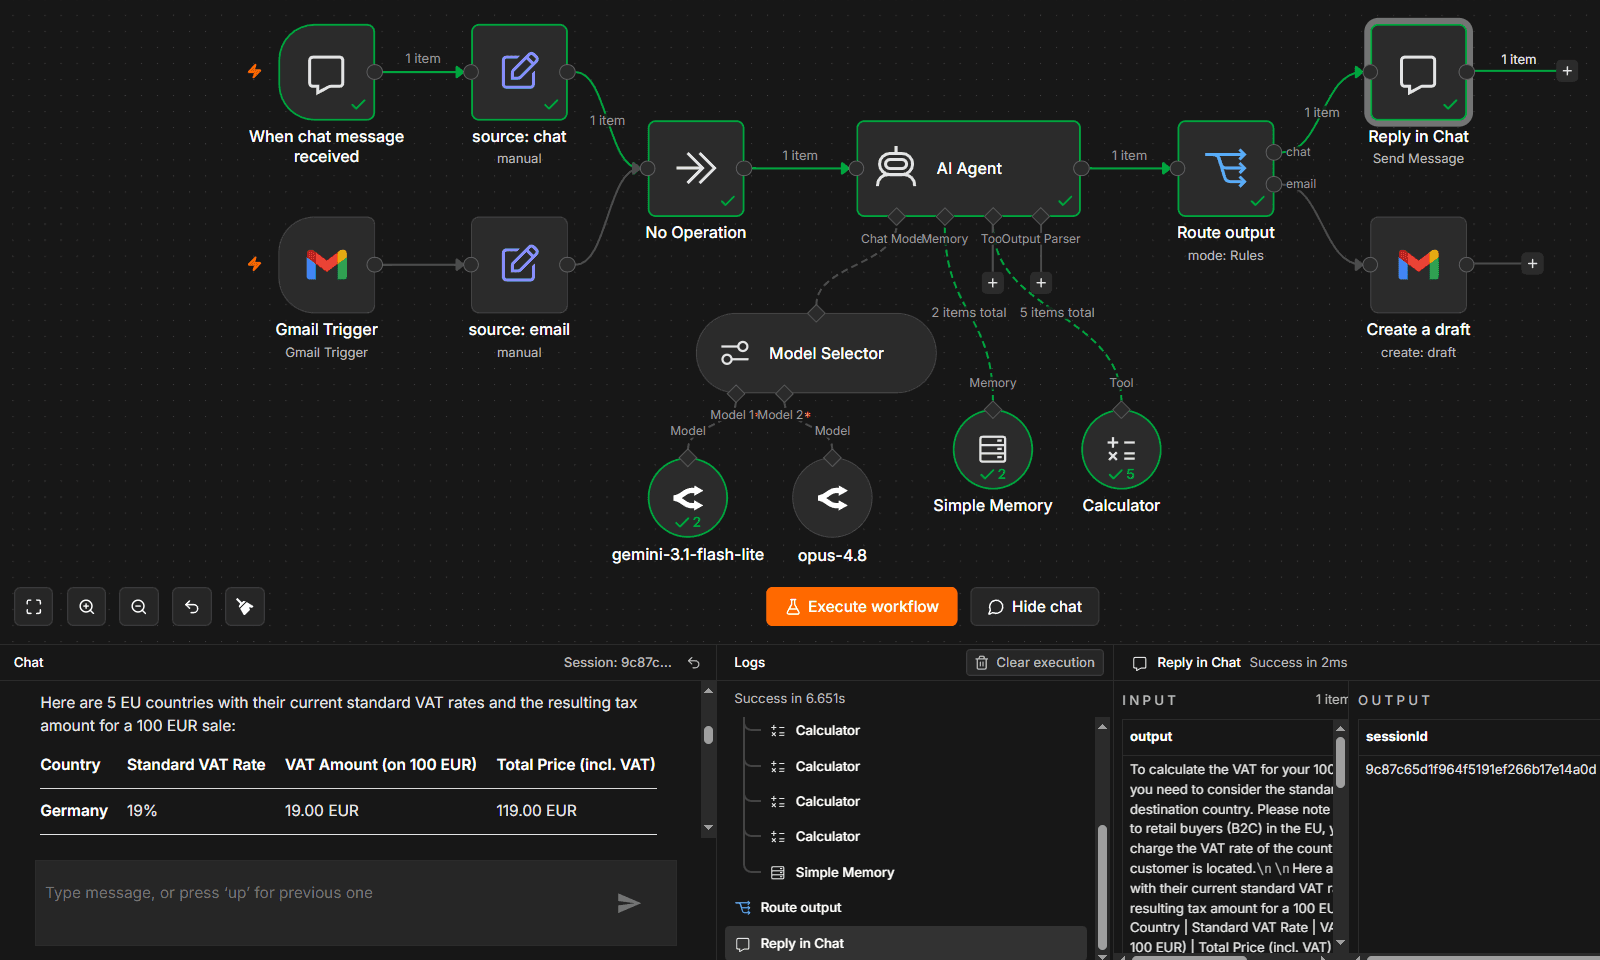Click the output field header in input panel
1600x960 pixels.
pyautogui.click(x=1151, y=737)
